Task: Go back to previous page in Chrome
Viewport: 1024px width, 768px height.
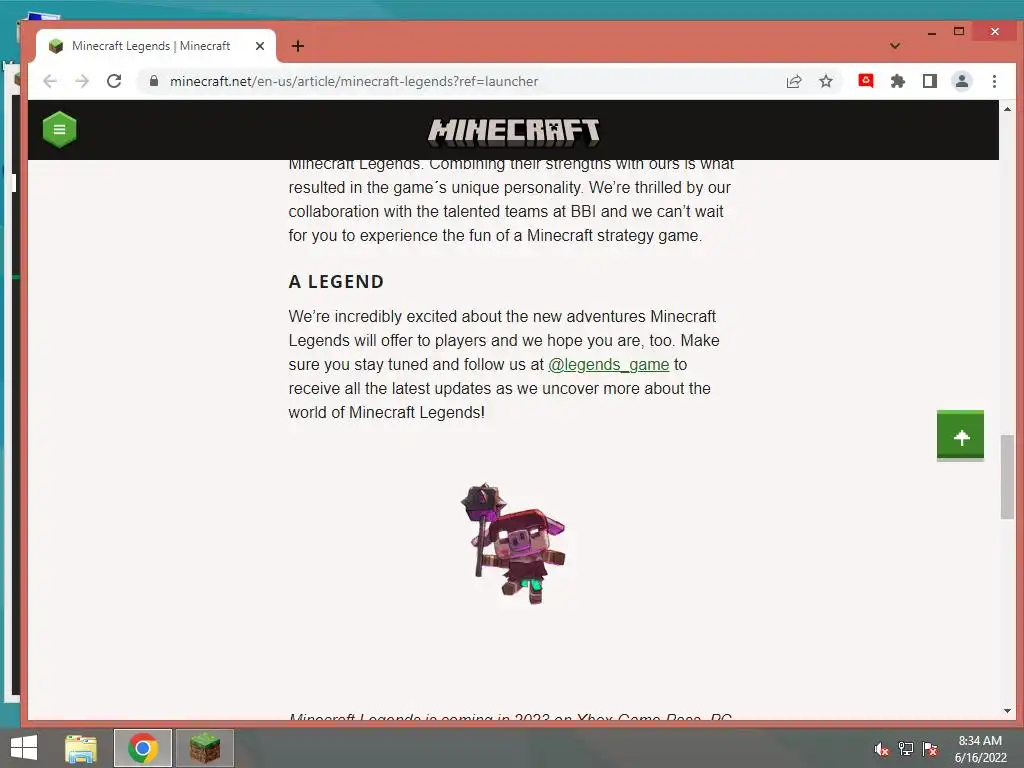Action: tap(50, 81)
